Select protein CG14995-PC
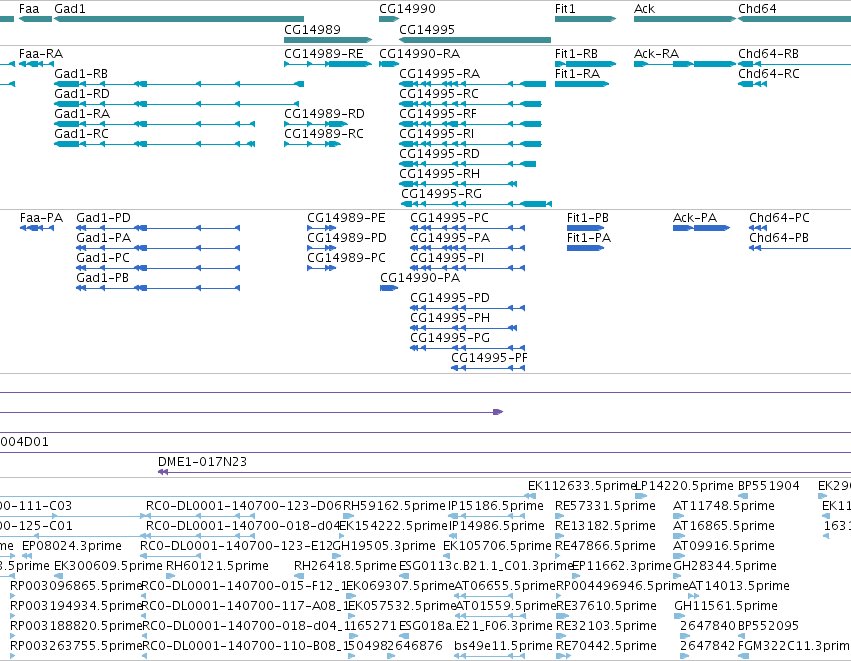Viewport: 851px width, 661px height. (467, 228)
